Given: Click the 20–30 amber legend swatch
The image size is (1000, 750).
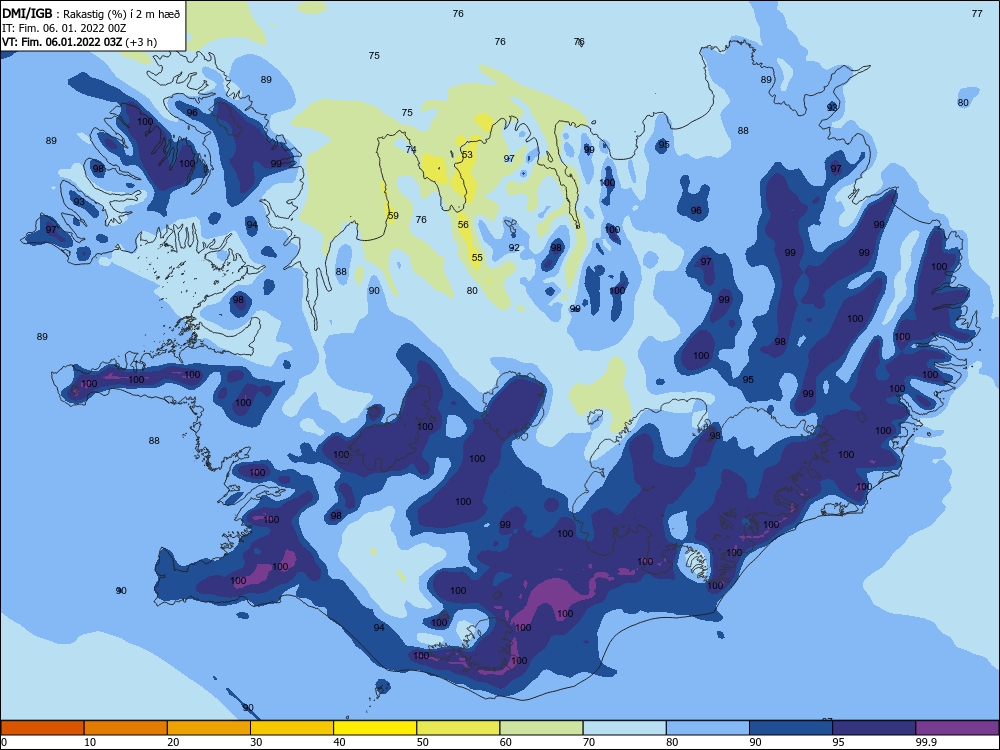Looking at the screenshot, I should tap(209, 728).
